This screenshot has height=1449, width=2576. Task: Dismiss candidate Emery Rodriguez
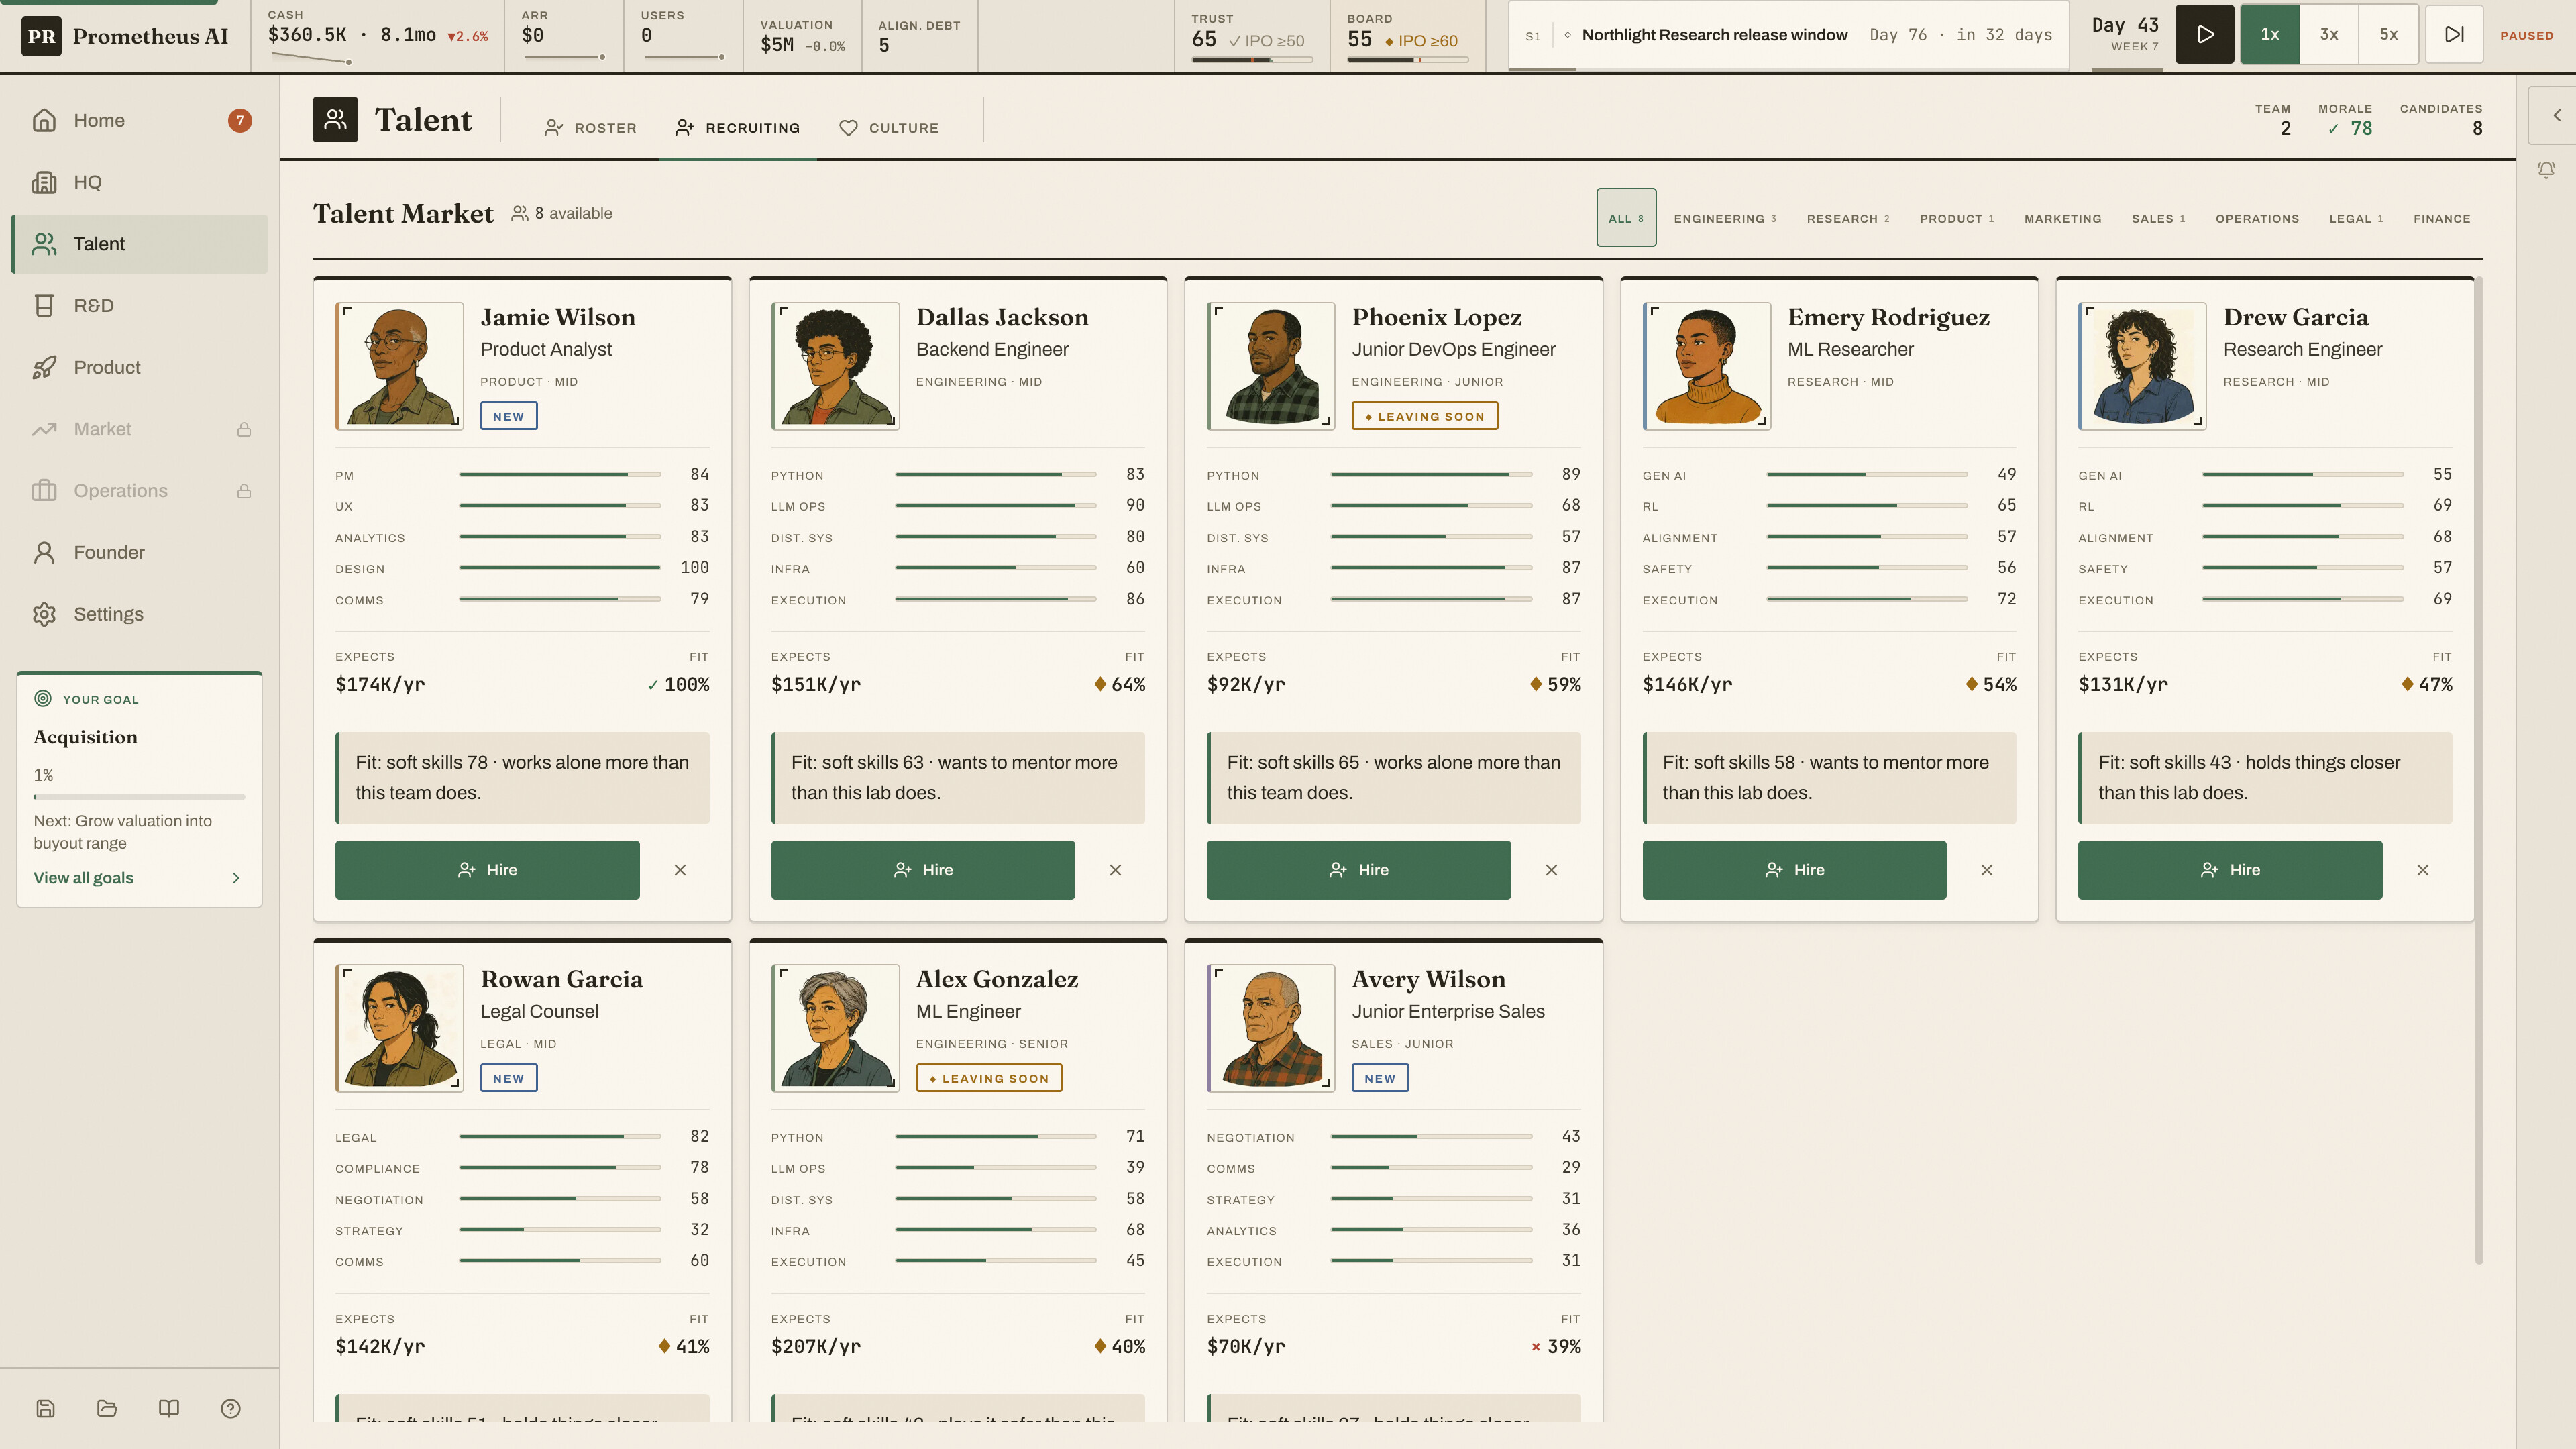tap(1987, 870)
